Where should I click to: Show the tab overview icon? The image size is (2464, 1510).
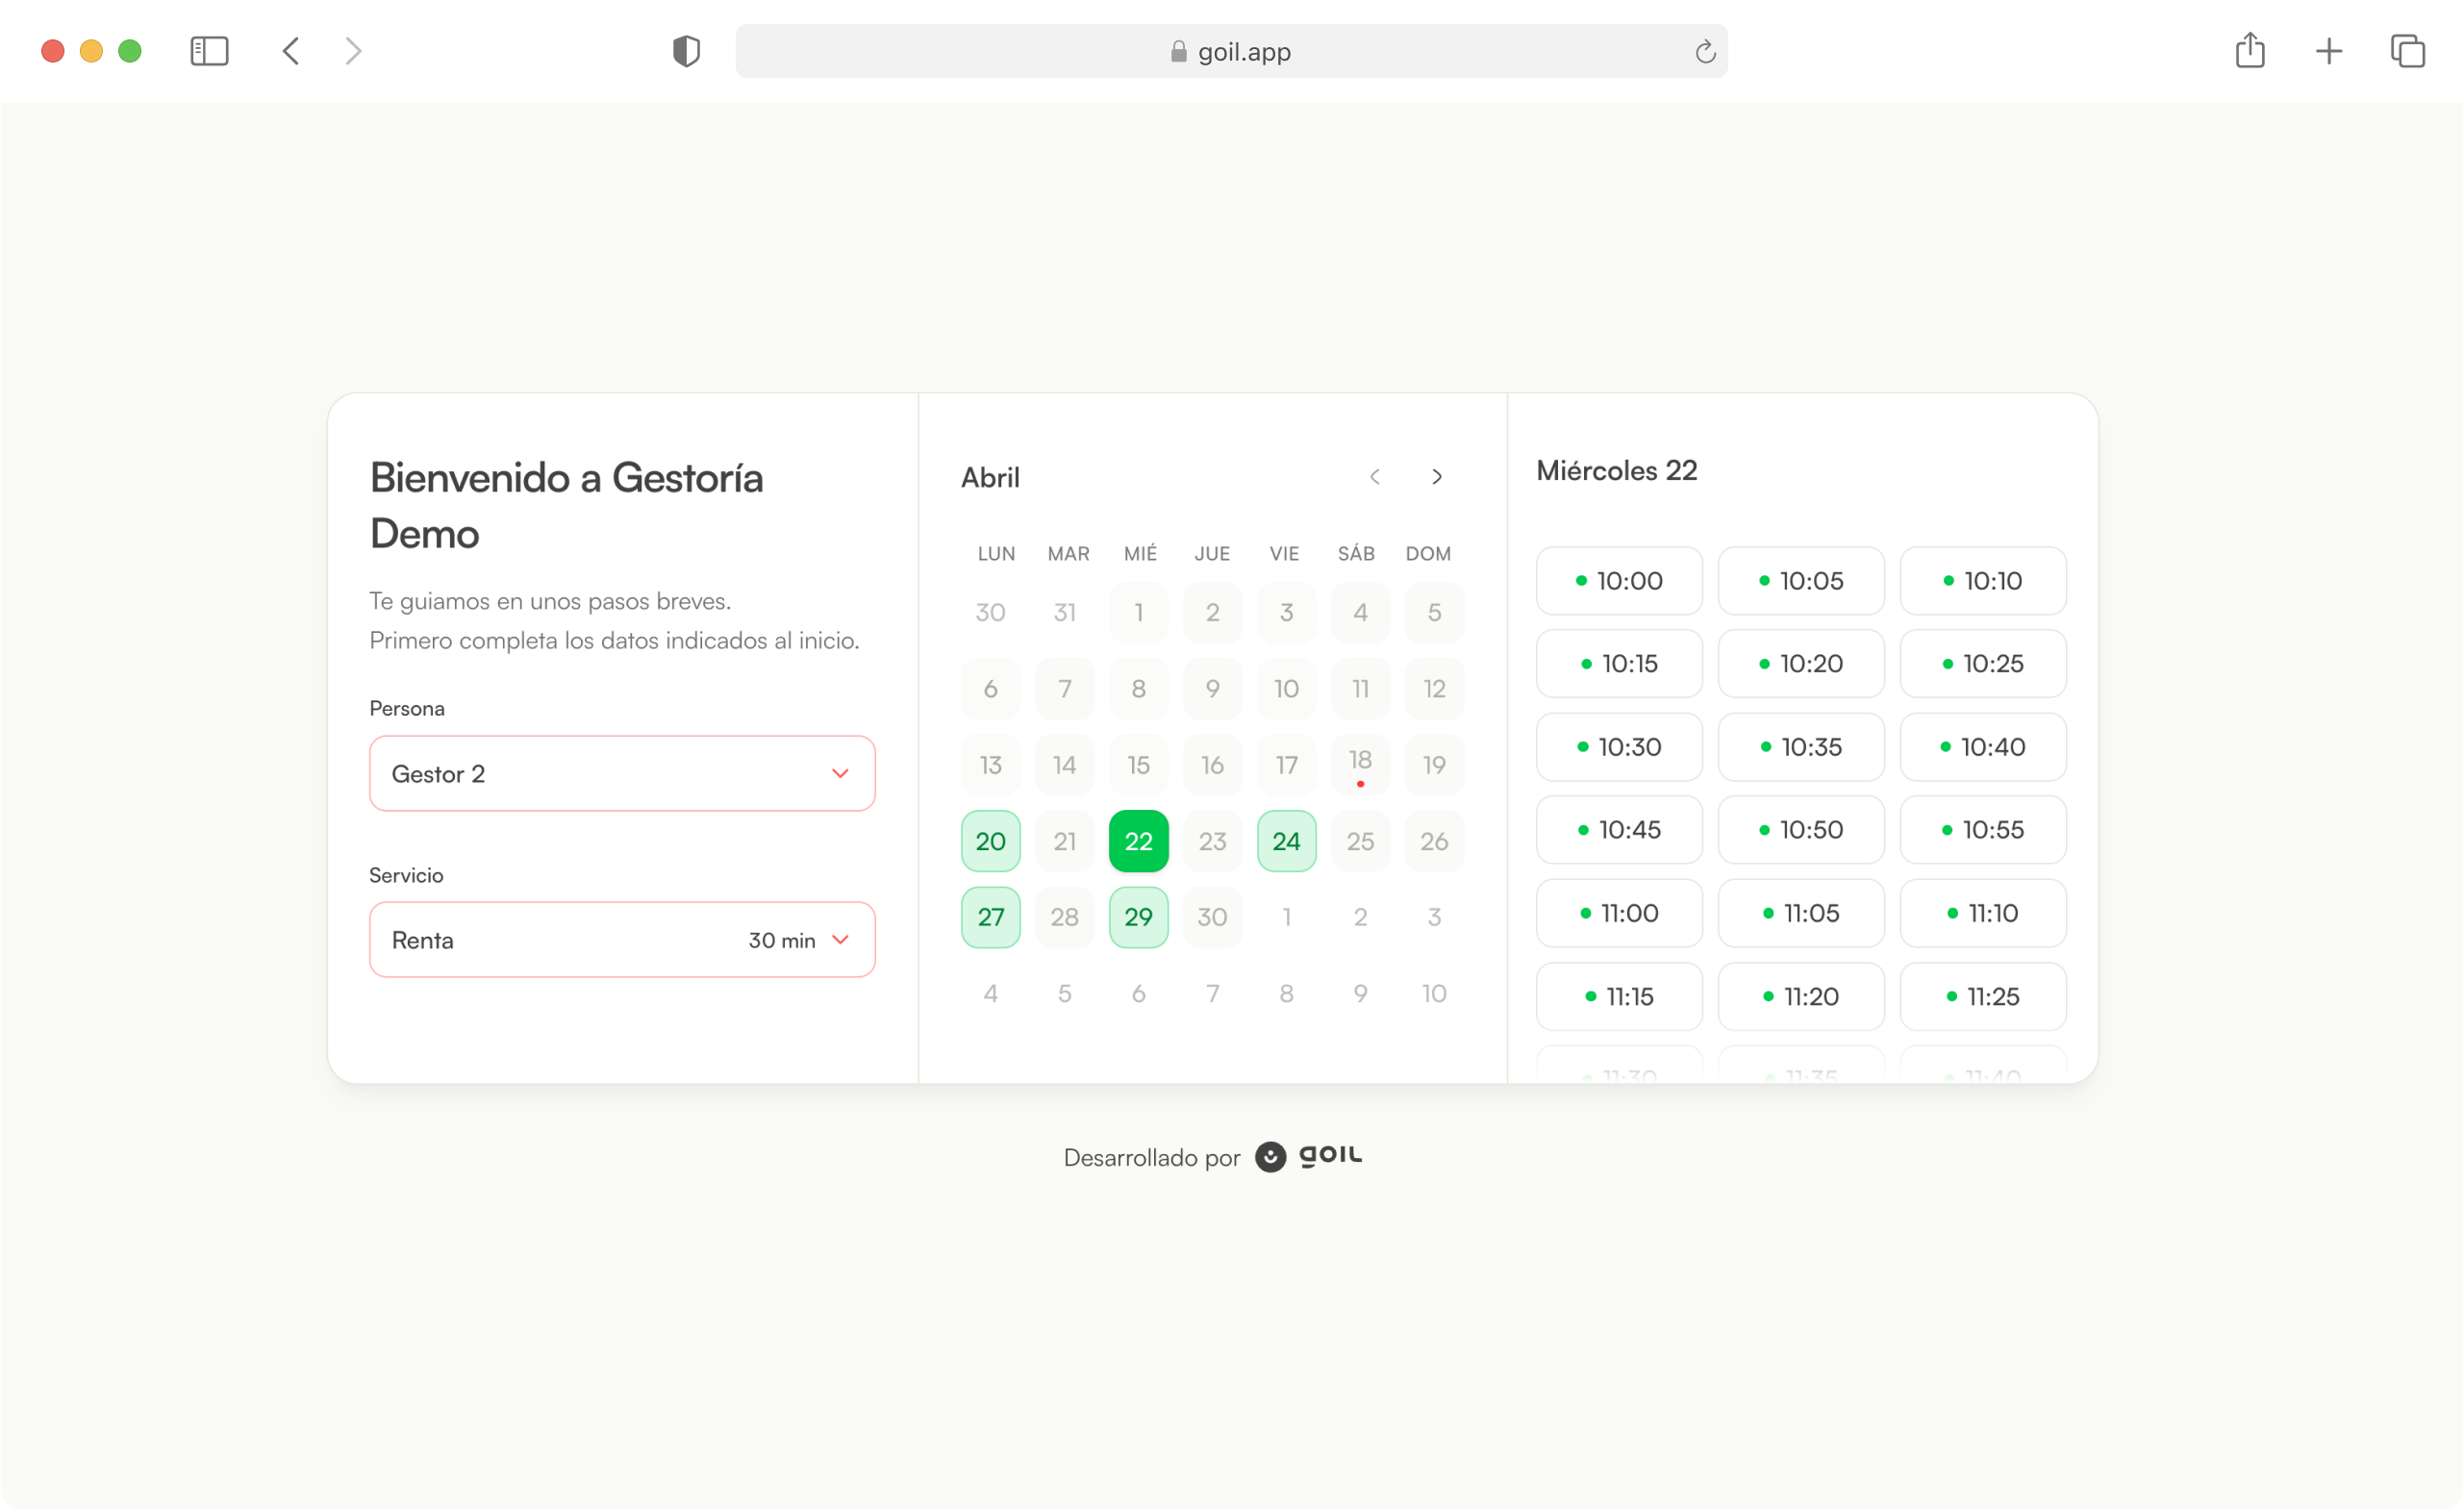(2407, 51)
